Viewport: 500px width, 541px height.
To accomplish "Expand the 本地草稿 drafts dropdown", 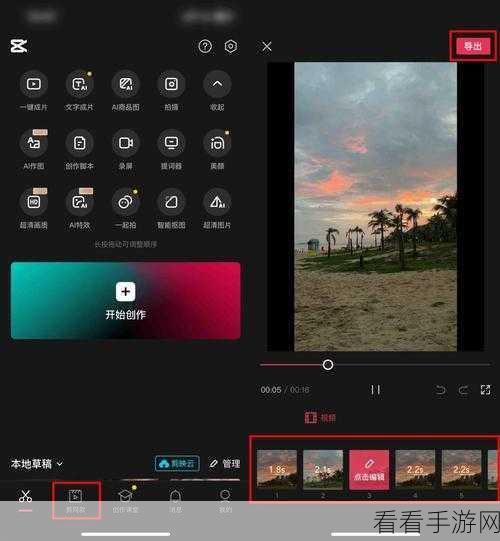I will (37, 464).
